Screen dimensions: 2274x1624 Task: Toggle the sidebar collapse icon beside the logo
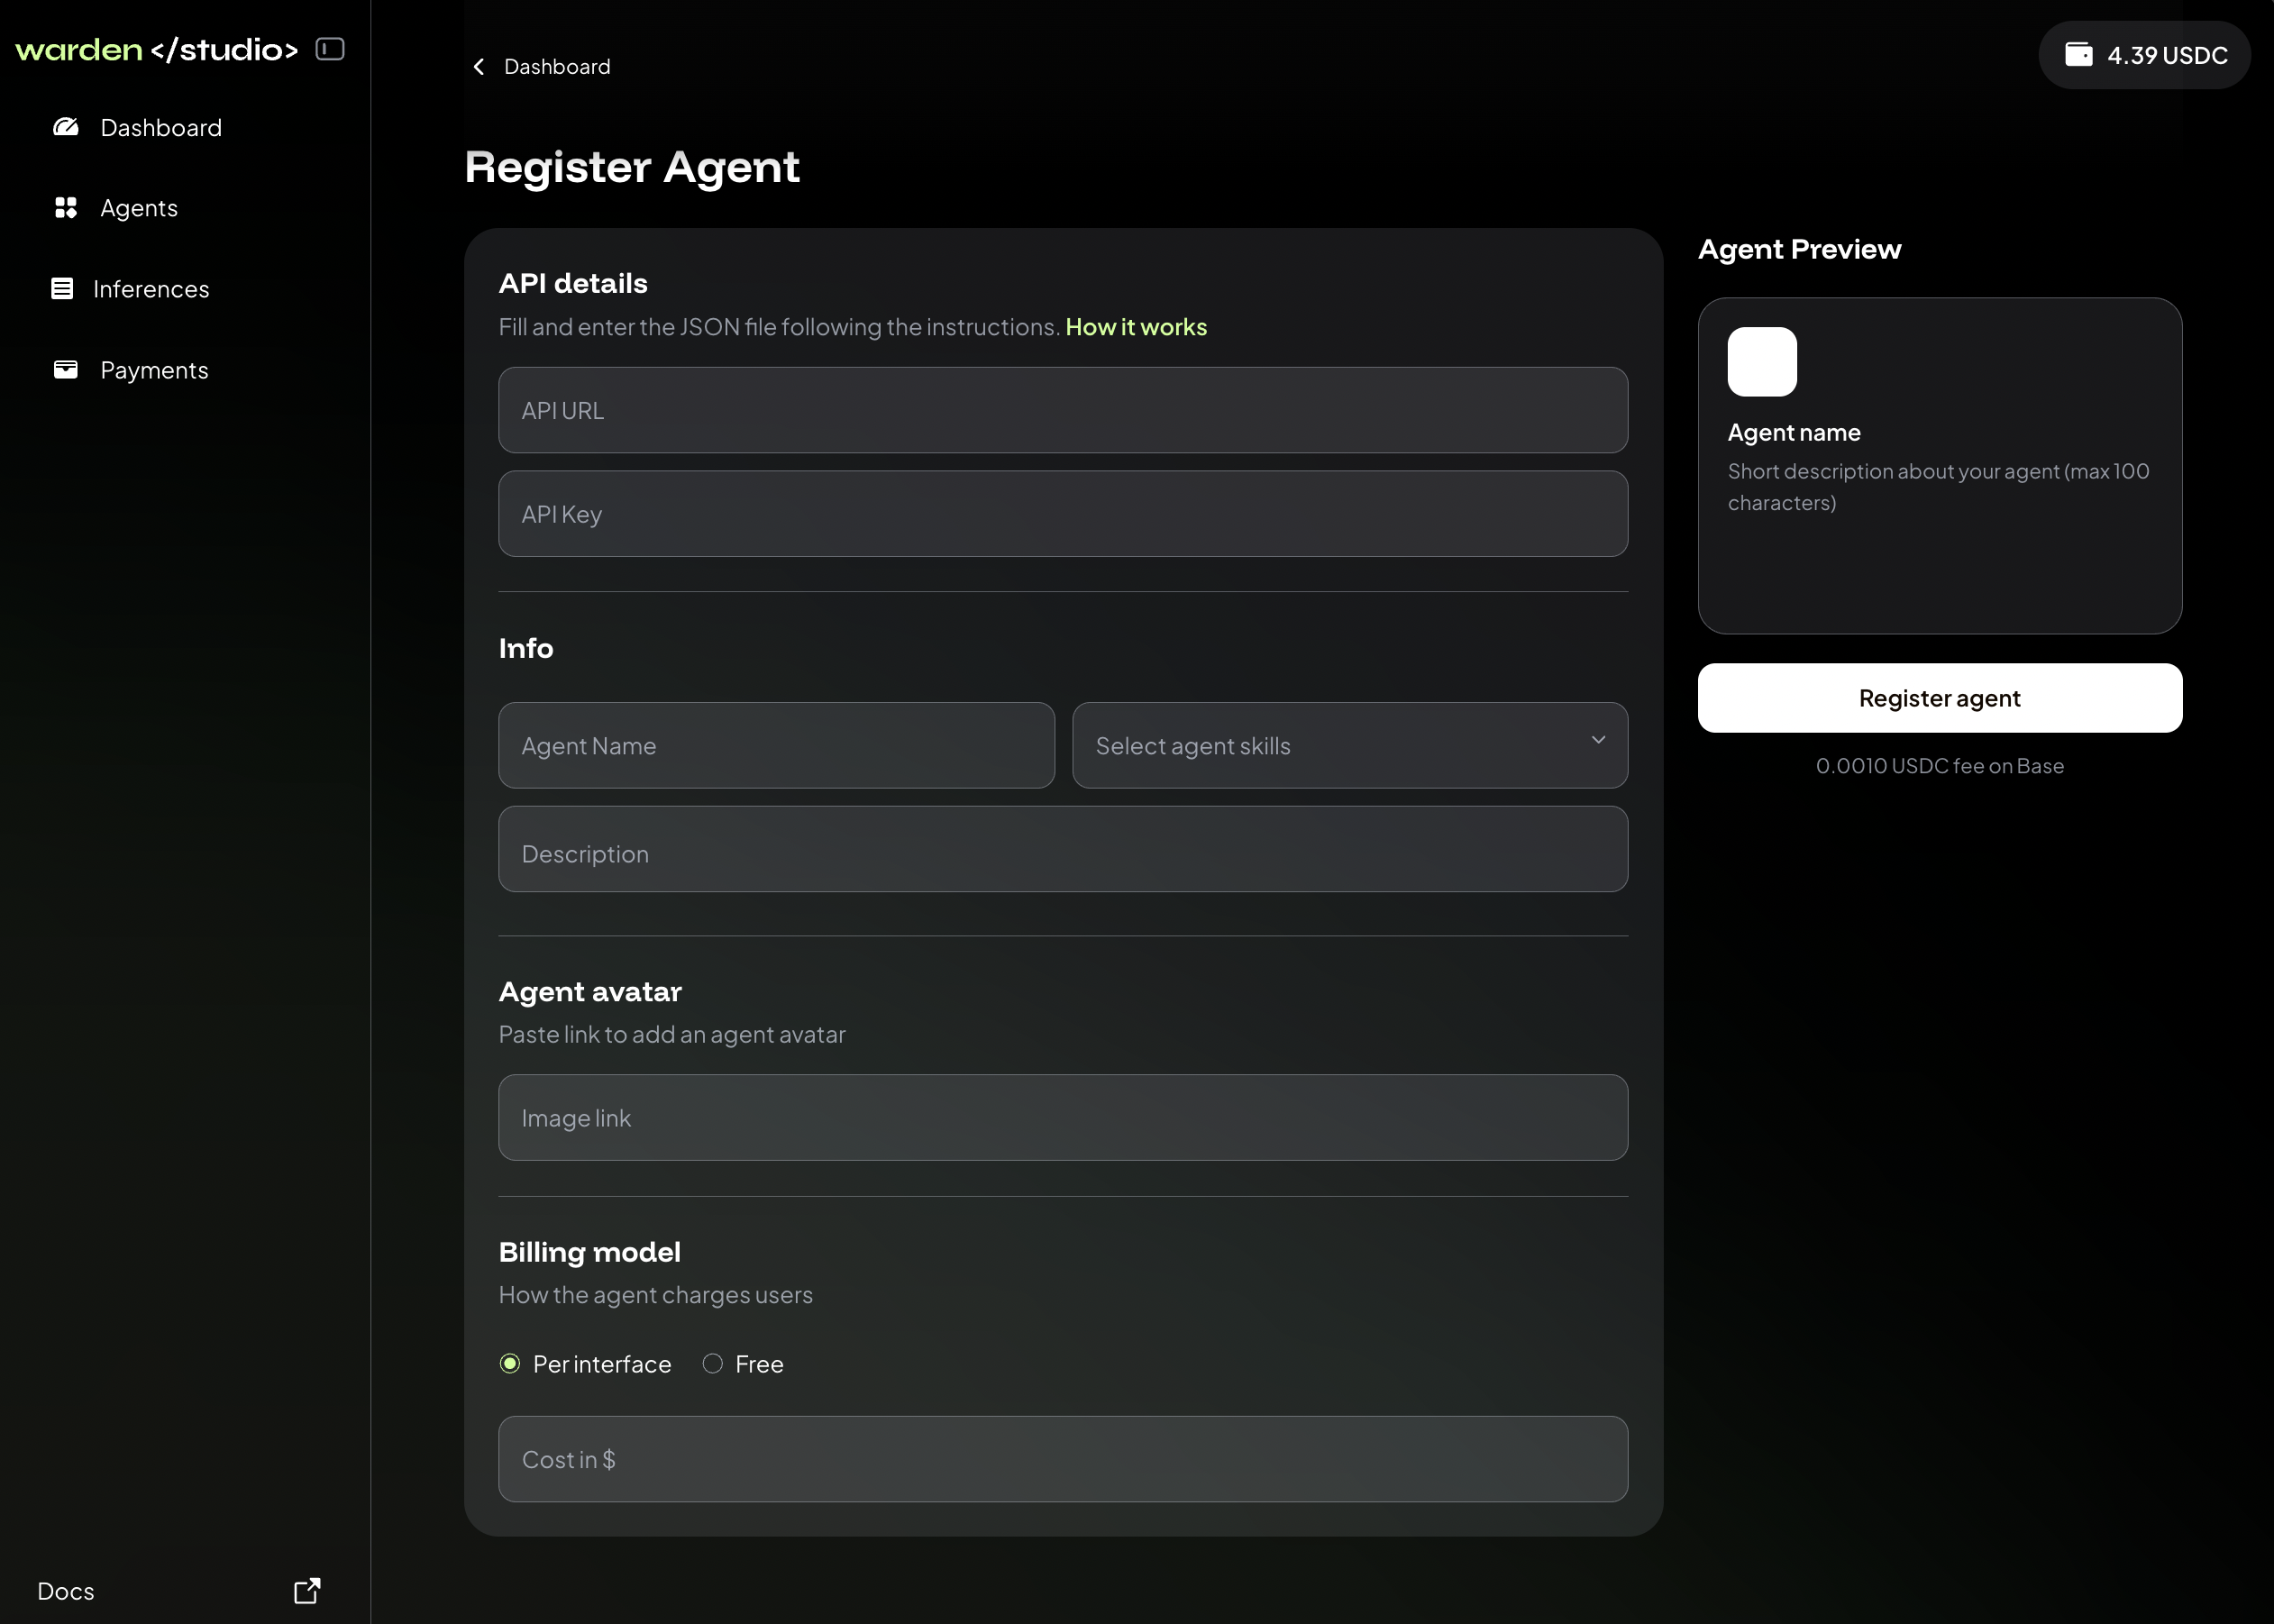click(x=331, y=48)
